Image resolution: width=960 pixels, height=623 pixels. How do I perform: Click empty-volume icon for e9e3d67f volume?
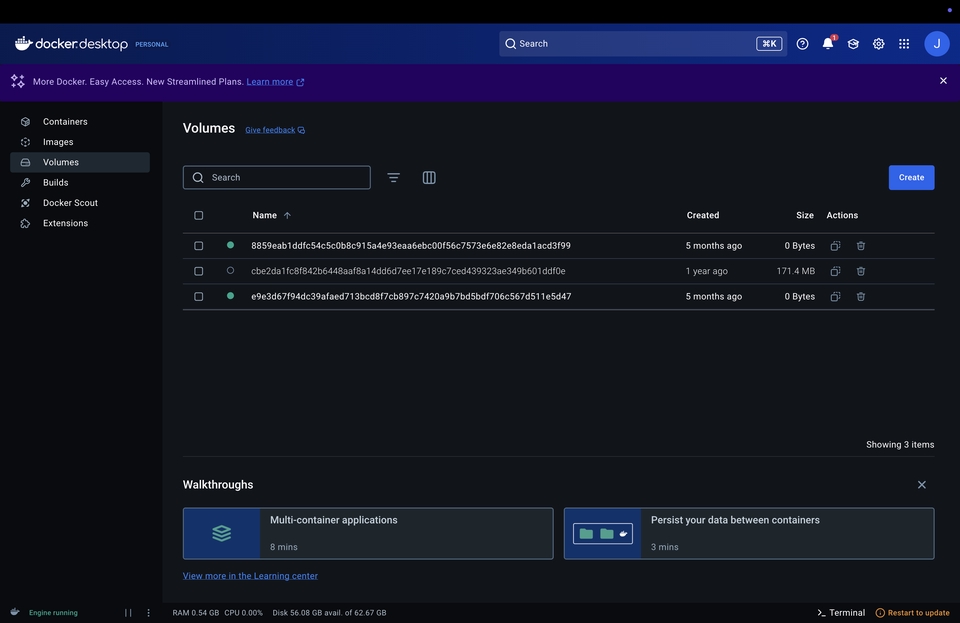coord(835,296)
